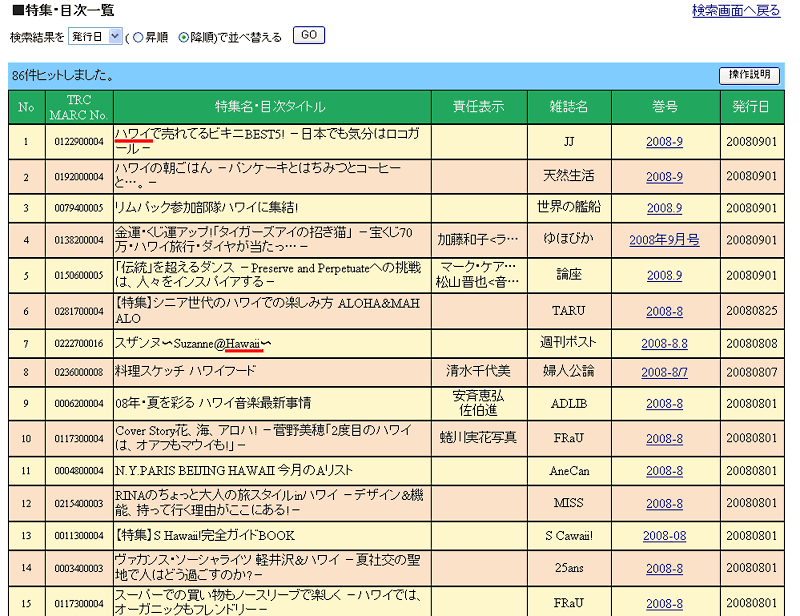Click MARC number 0079400005
Screen dimensions: 800x616
79,208
